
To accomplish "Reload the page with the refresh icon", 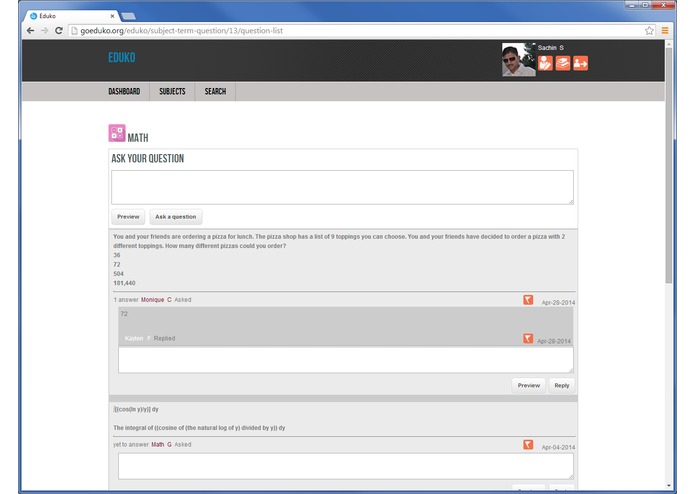I will click(59, 31).
